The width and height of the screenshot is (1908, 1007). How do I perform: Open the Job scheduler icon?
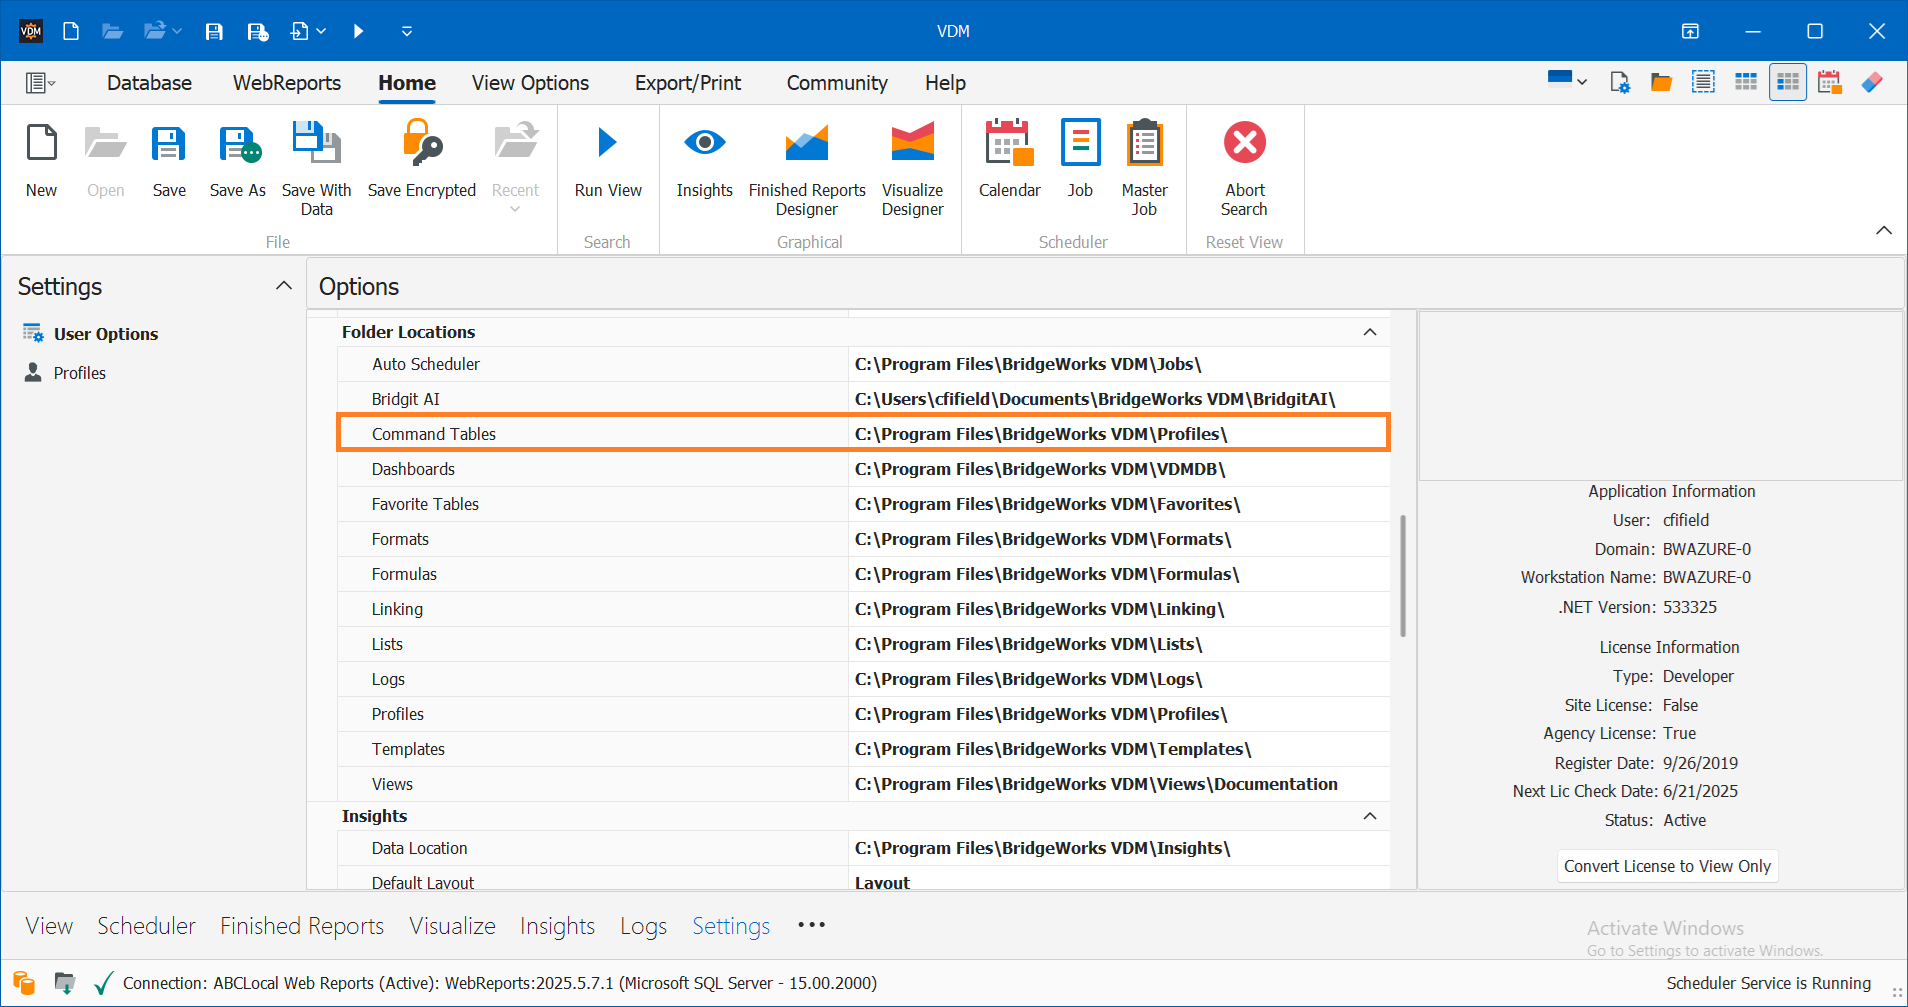1080,143
